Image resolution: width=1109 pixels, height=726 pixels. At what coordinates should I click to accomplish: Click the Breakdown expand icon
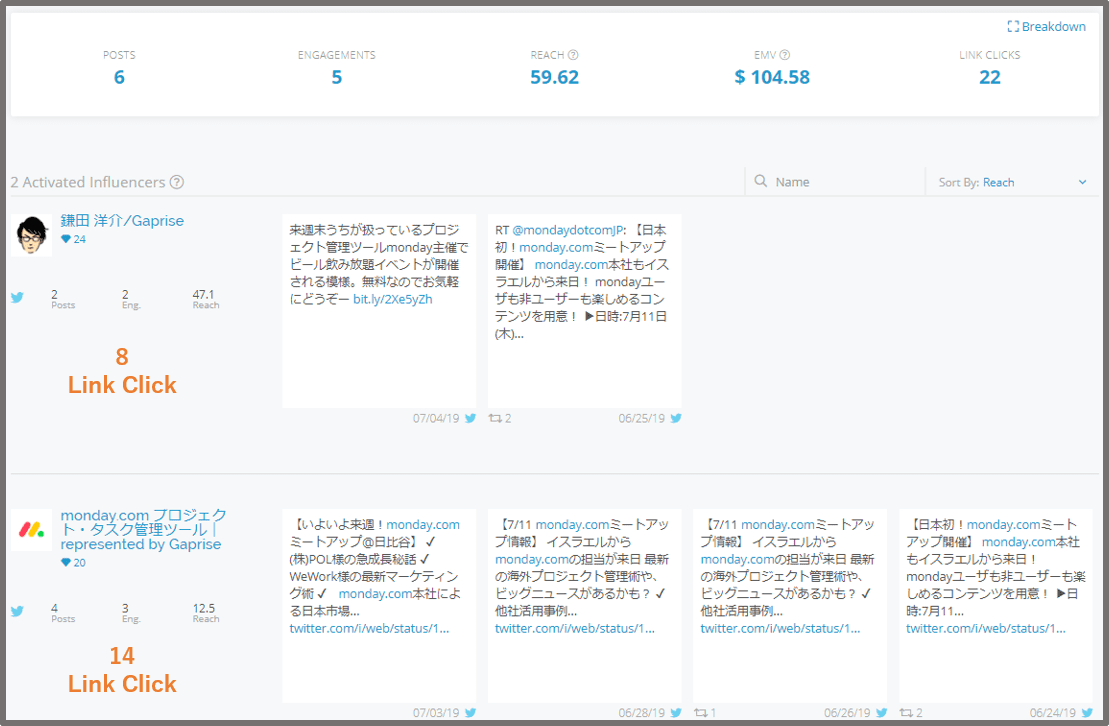pos(1013,26)
